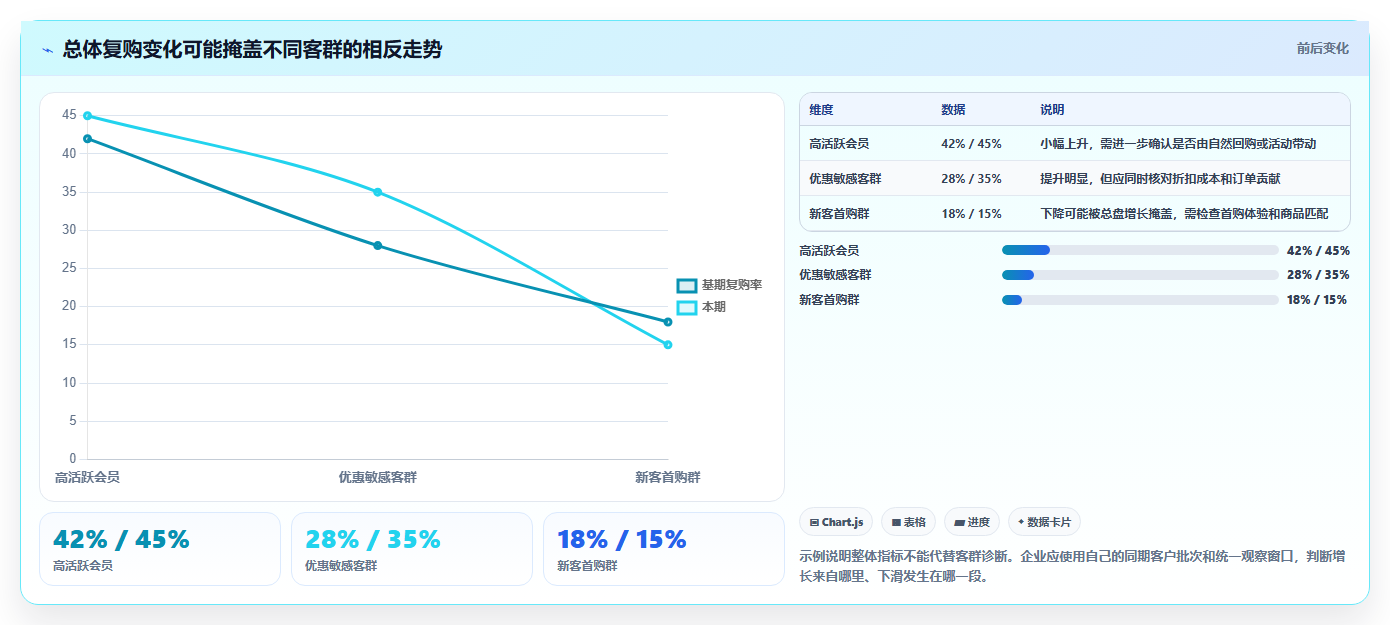Click the 本期 legend color box

point(687,307)
